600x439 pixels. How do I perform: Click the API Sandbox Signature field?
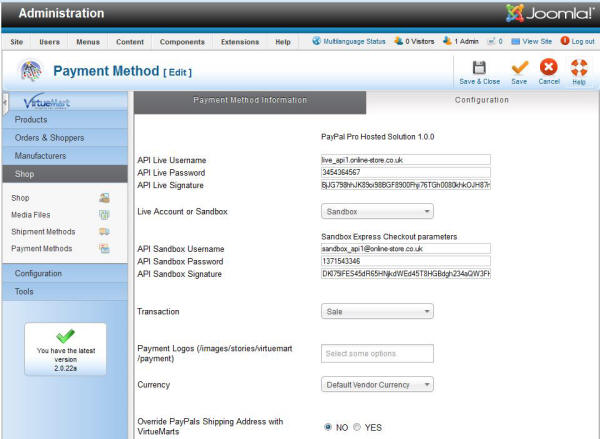point(406,274)
